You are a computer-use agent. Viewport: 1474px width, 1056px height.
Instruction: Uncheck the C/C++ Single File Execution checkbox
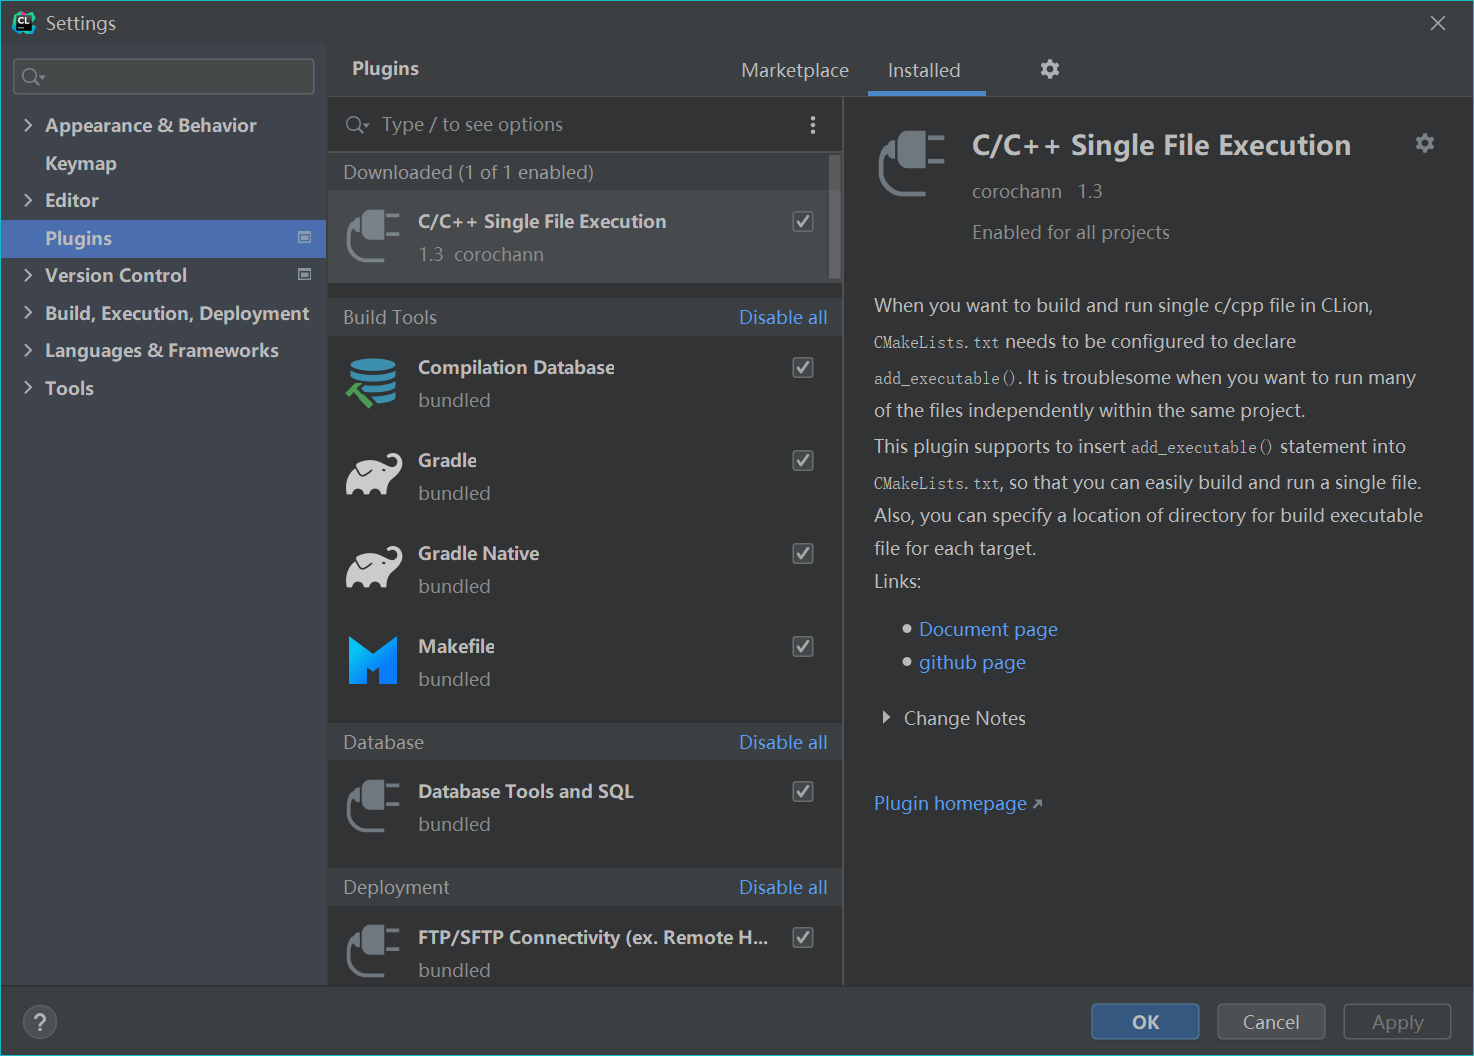pyautogui.click(x=803, y=222)
